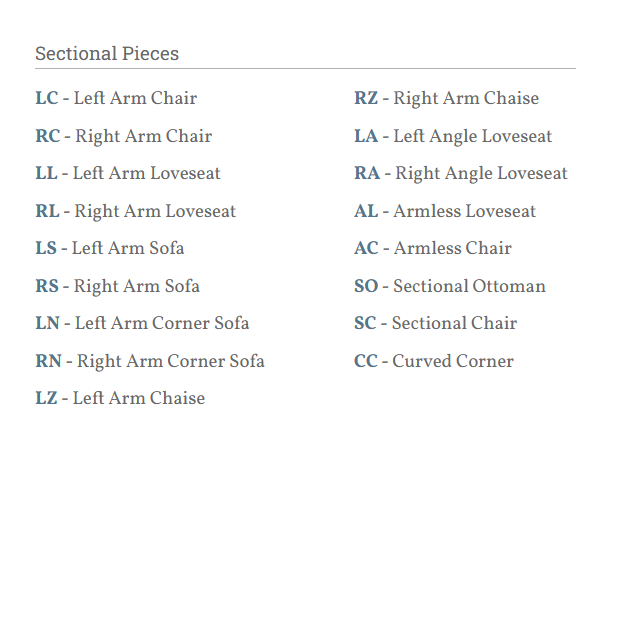Click RC - Right Arm Chair
640x641 pixels.
click(x=124, y=136)
